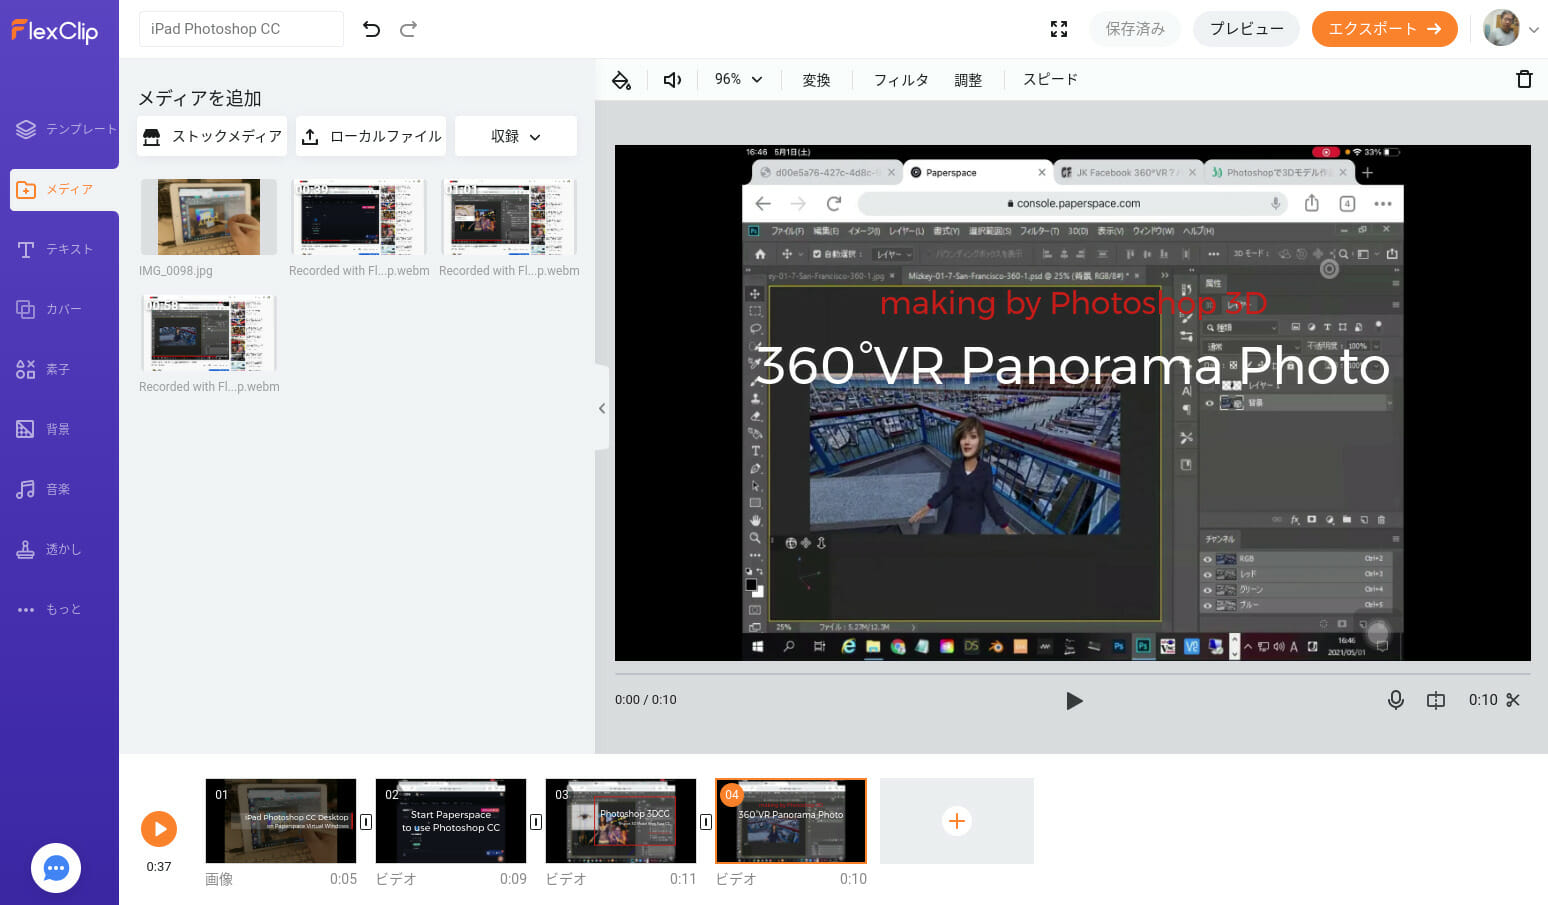Click the エクスポート export button
This screenshot has width=1548, height=905.
1384,29
